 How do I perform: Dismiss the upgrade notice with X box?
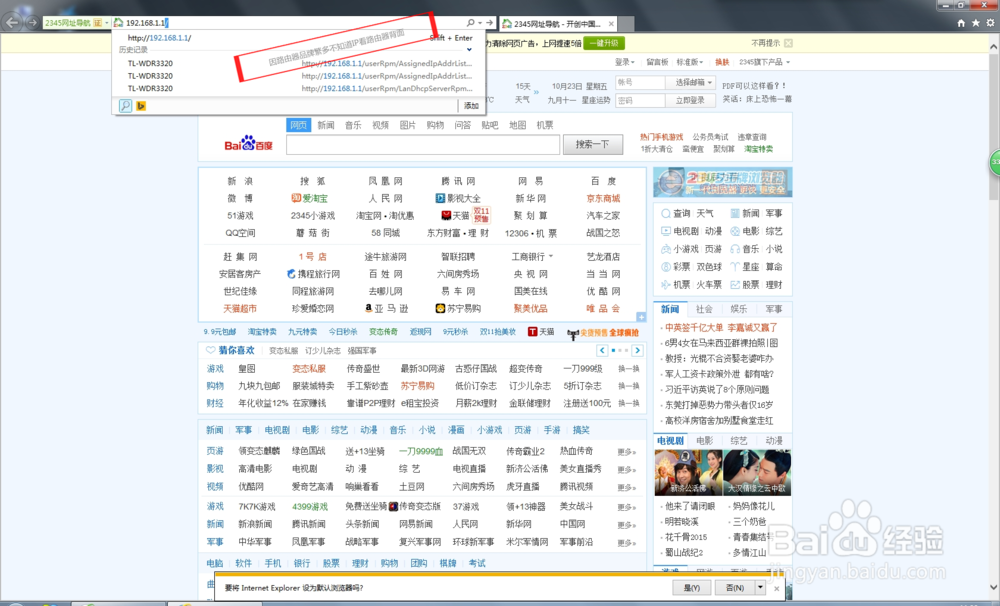click(x=788, y=43)
